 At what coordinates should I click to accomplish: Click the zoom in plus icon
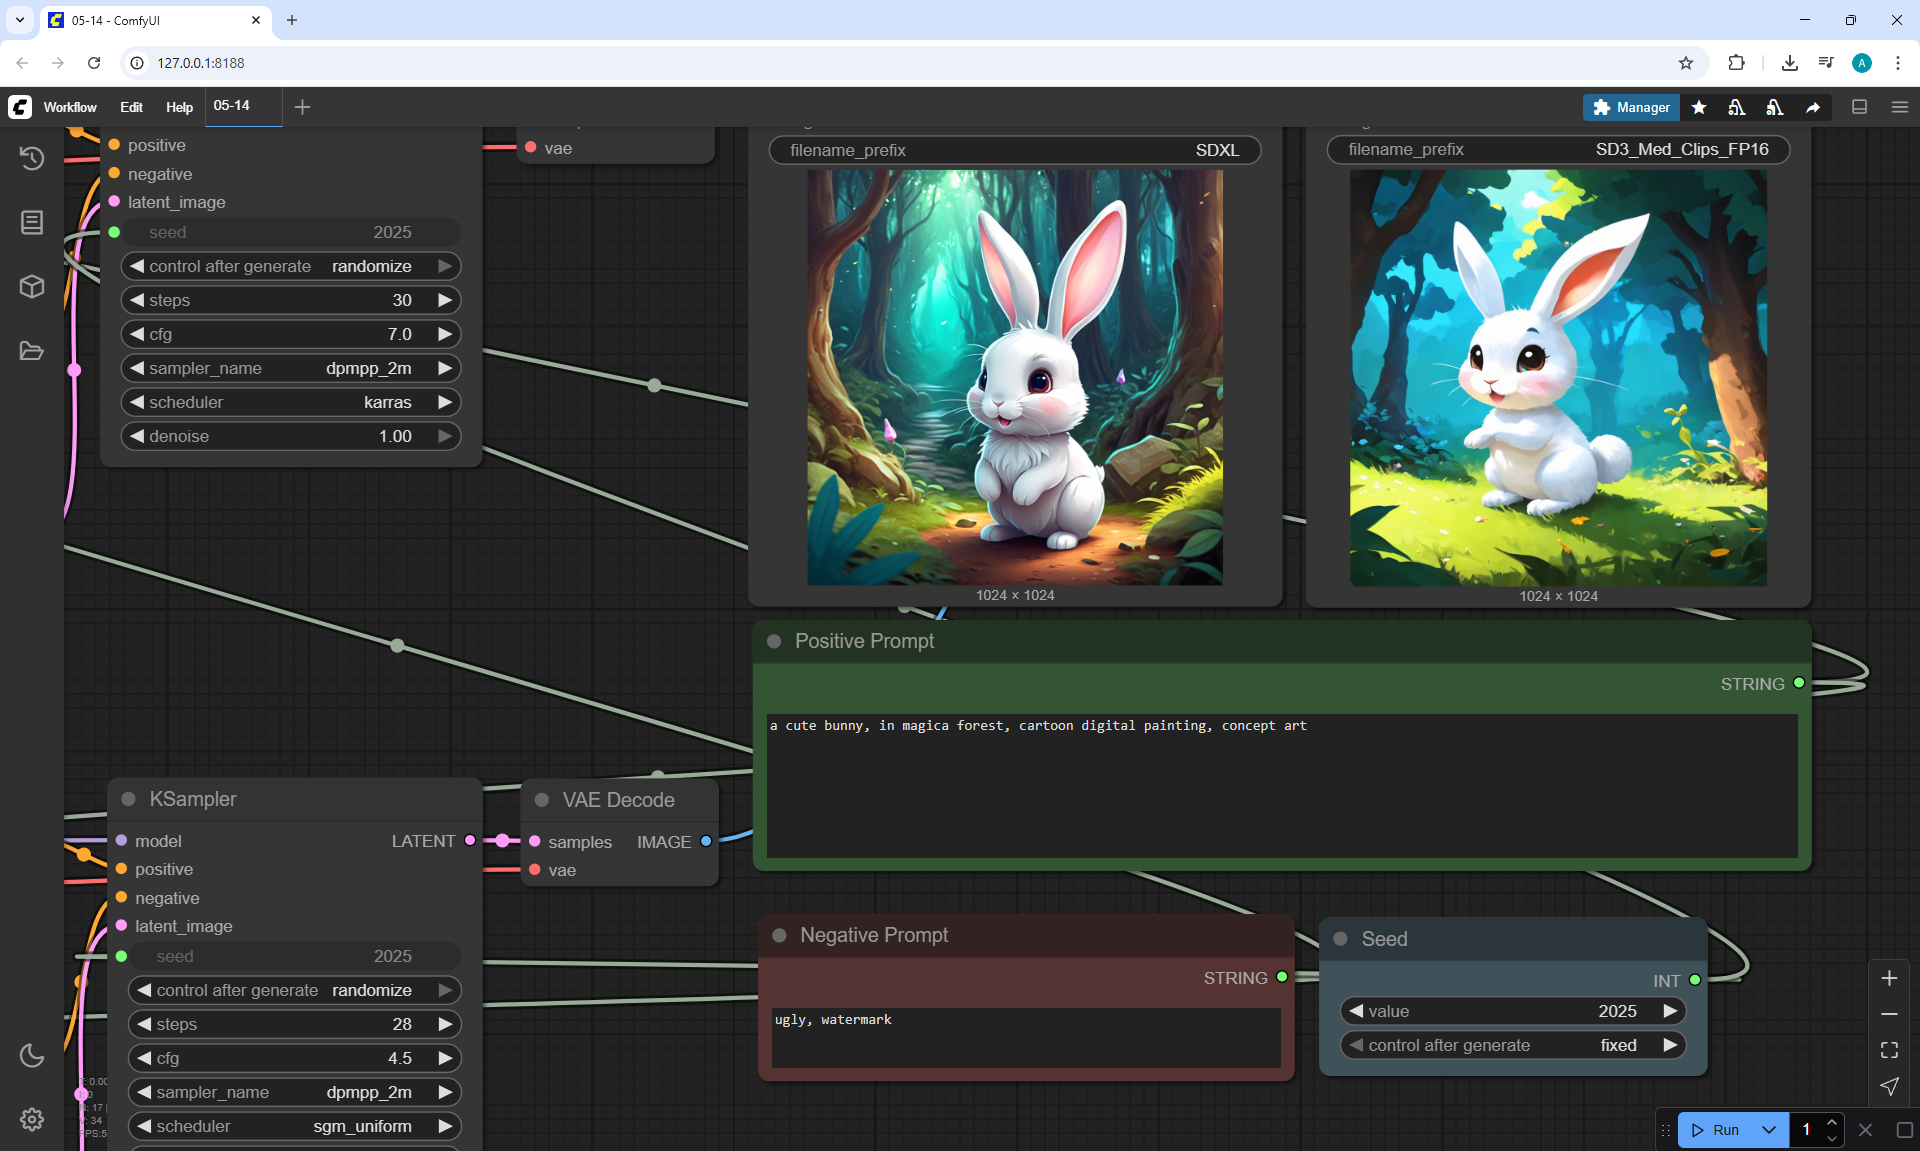[1889, 978]
